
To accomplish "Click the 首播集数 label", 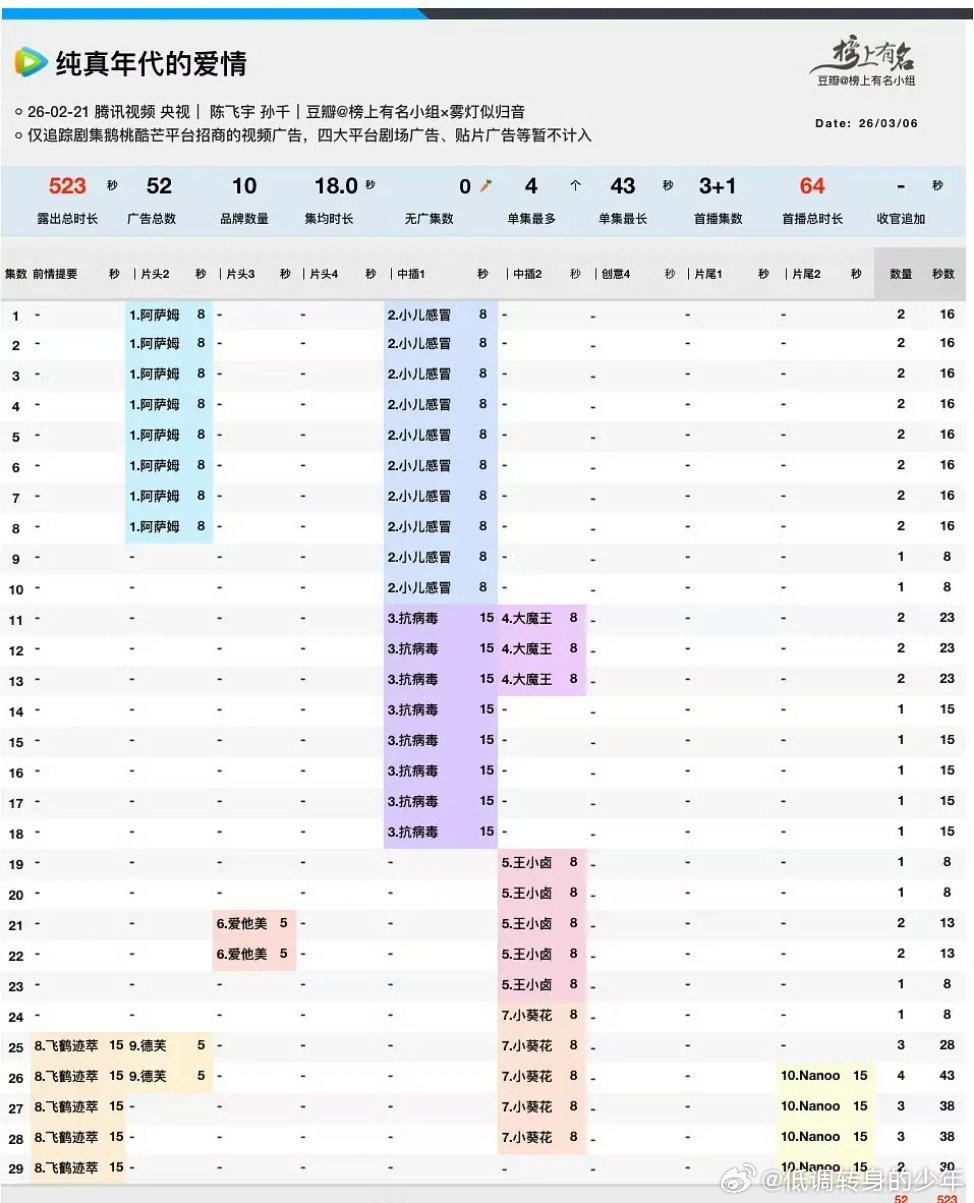I will click(719, 218).
